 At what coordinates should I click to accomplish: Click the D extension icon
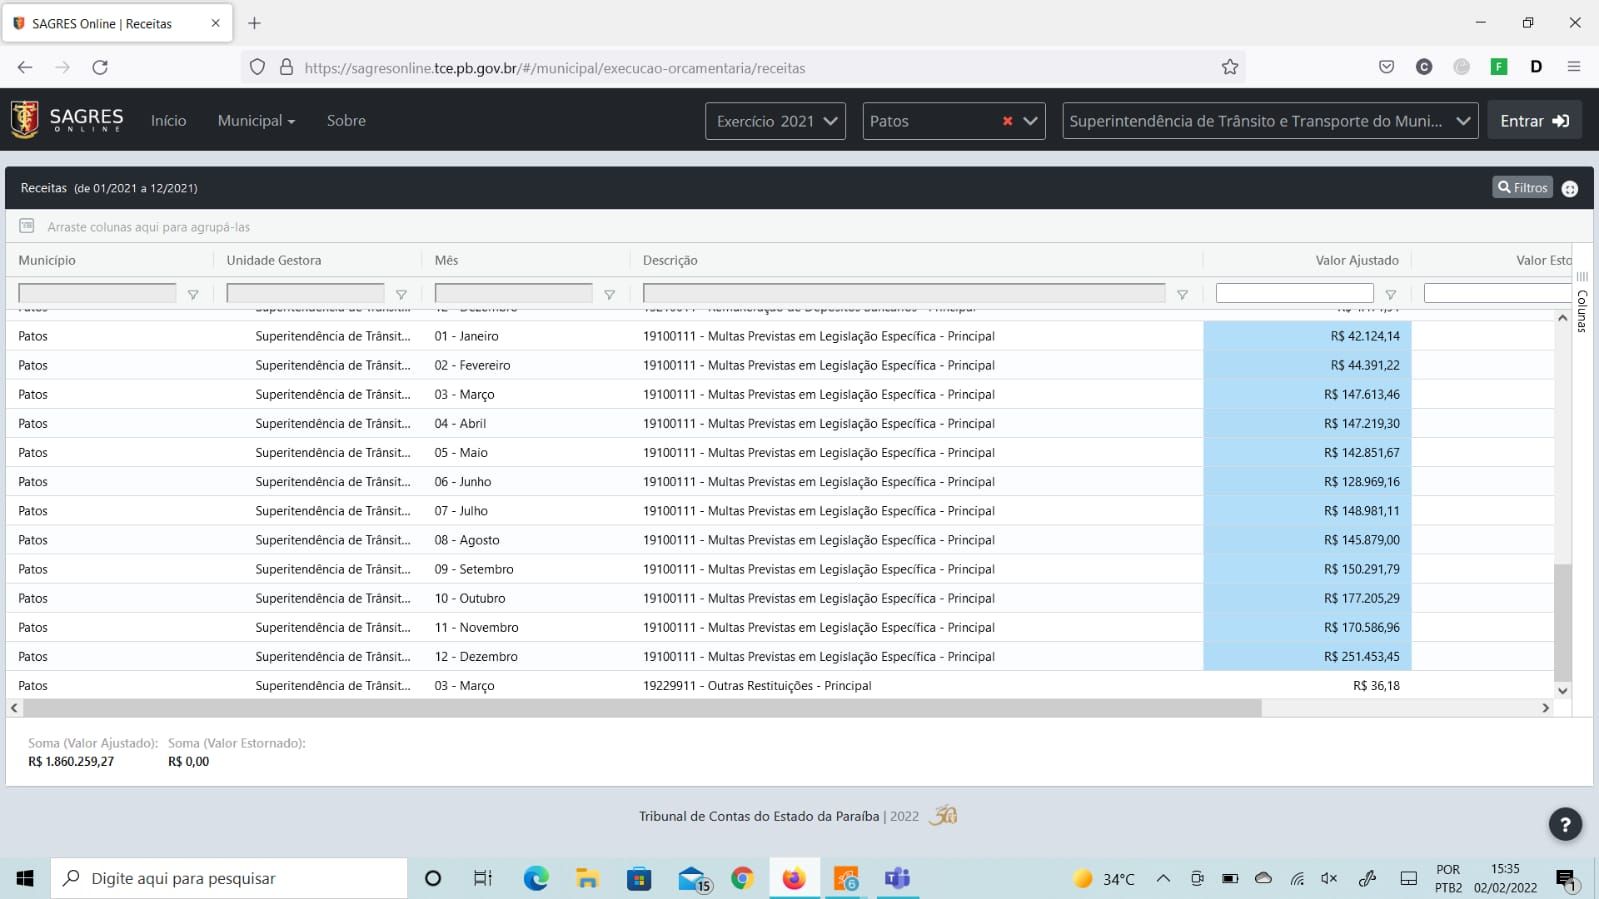pos(1536,67)
